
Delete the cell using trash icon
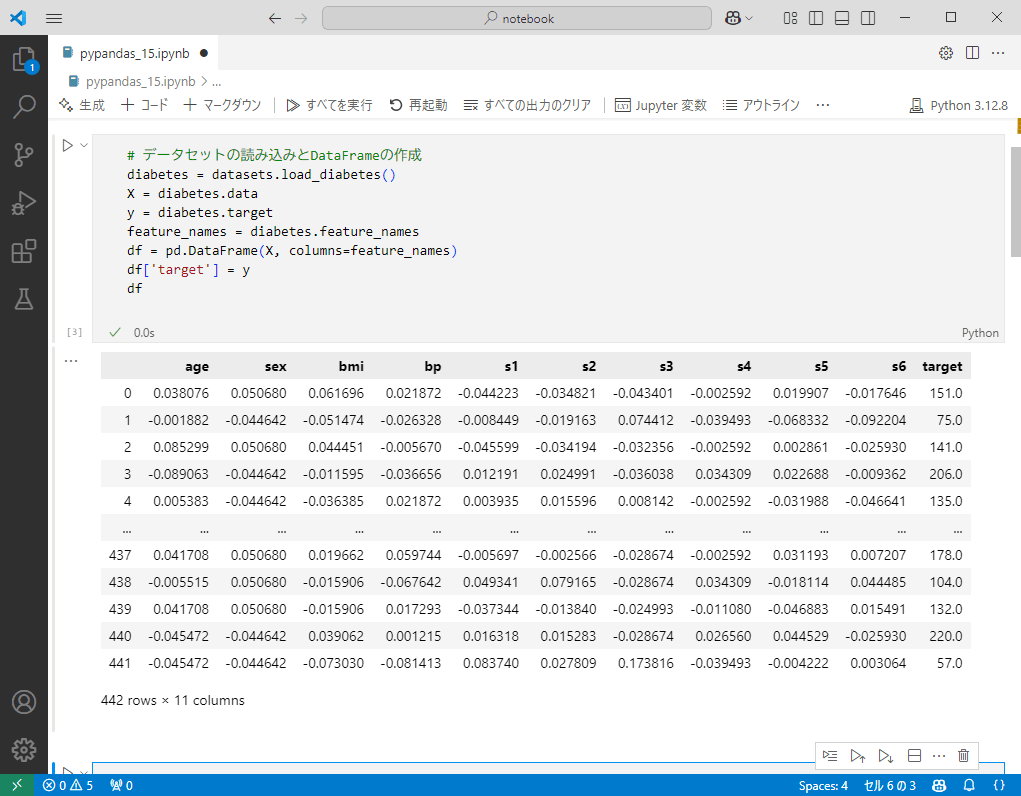[963, 756]
